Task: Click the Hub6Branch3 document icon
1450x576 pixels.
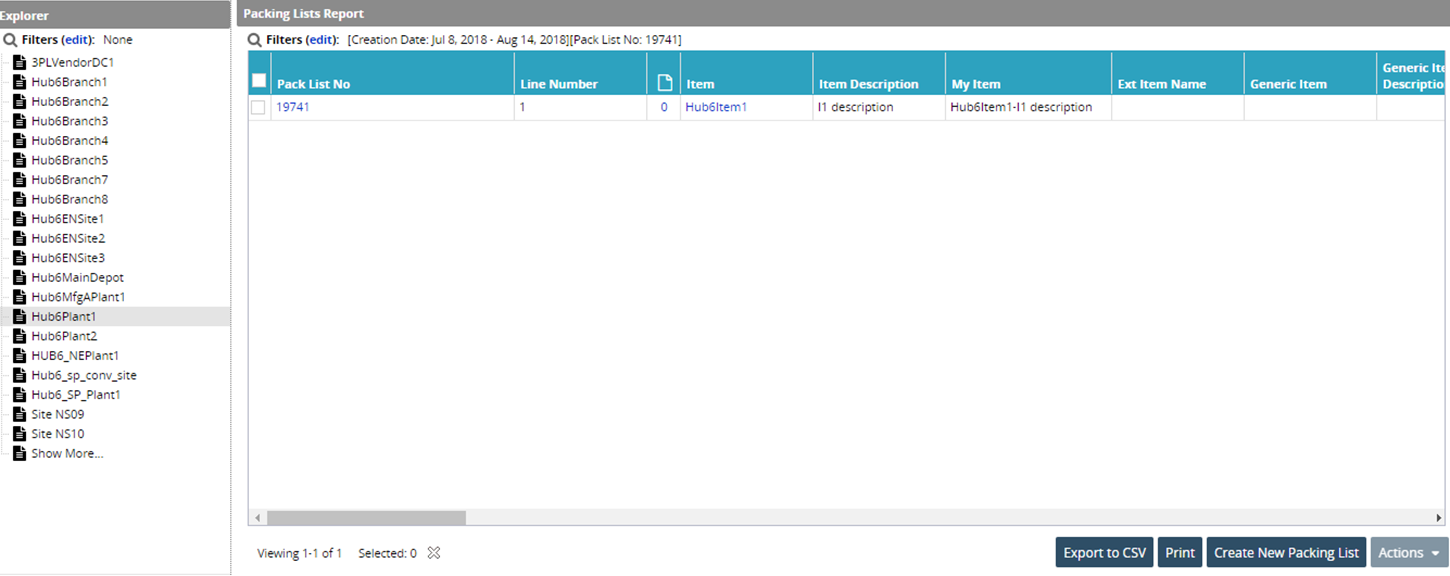Action: pyautogui.click(x=19, y=121)
